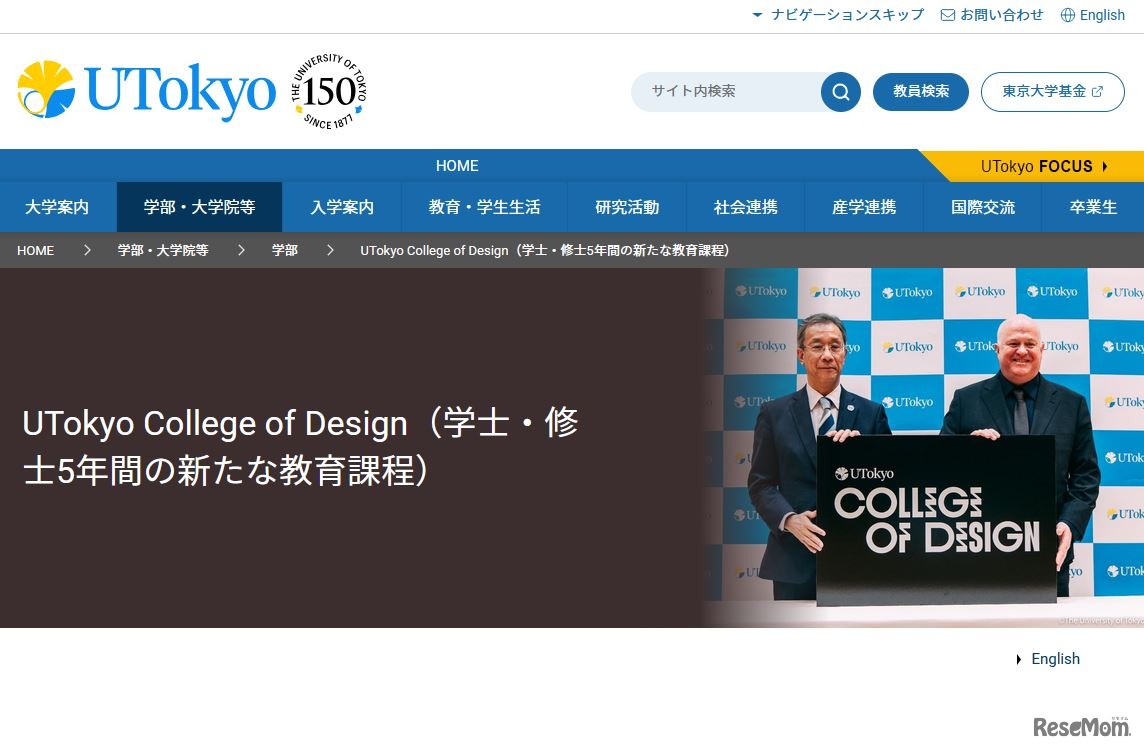Open the 国際交流 menu

983,207
